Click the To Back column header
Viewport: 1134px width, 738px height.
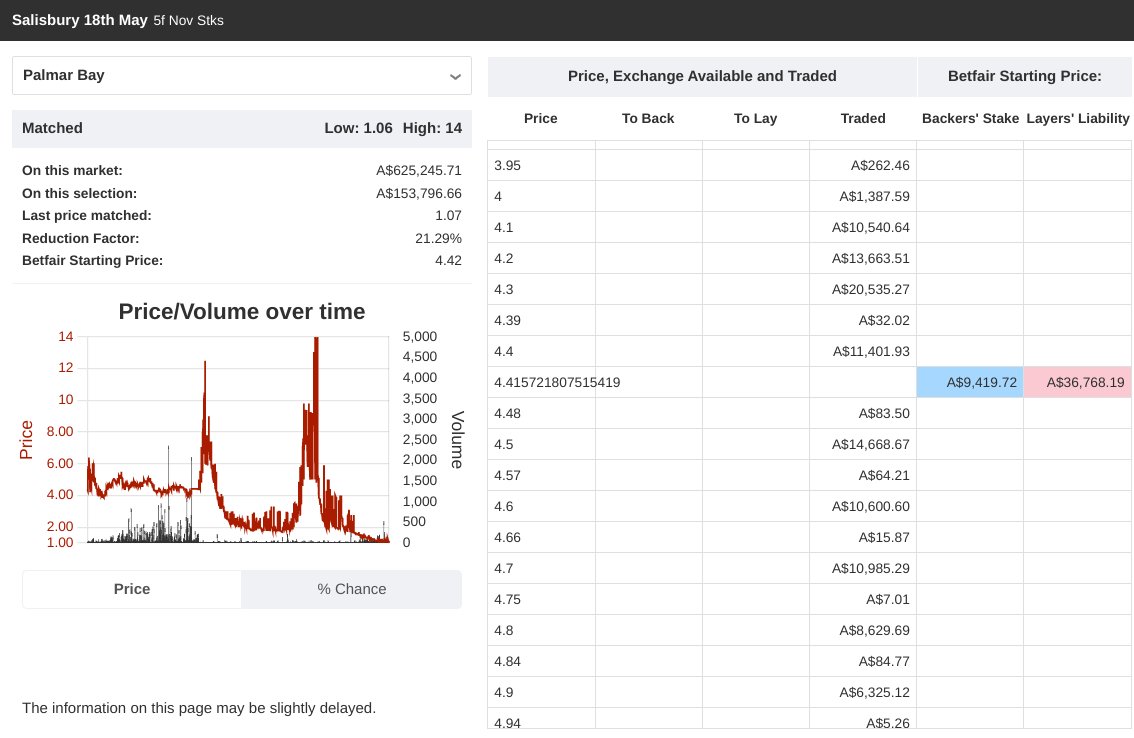tap(647, 119)
